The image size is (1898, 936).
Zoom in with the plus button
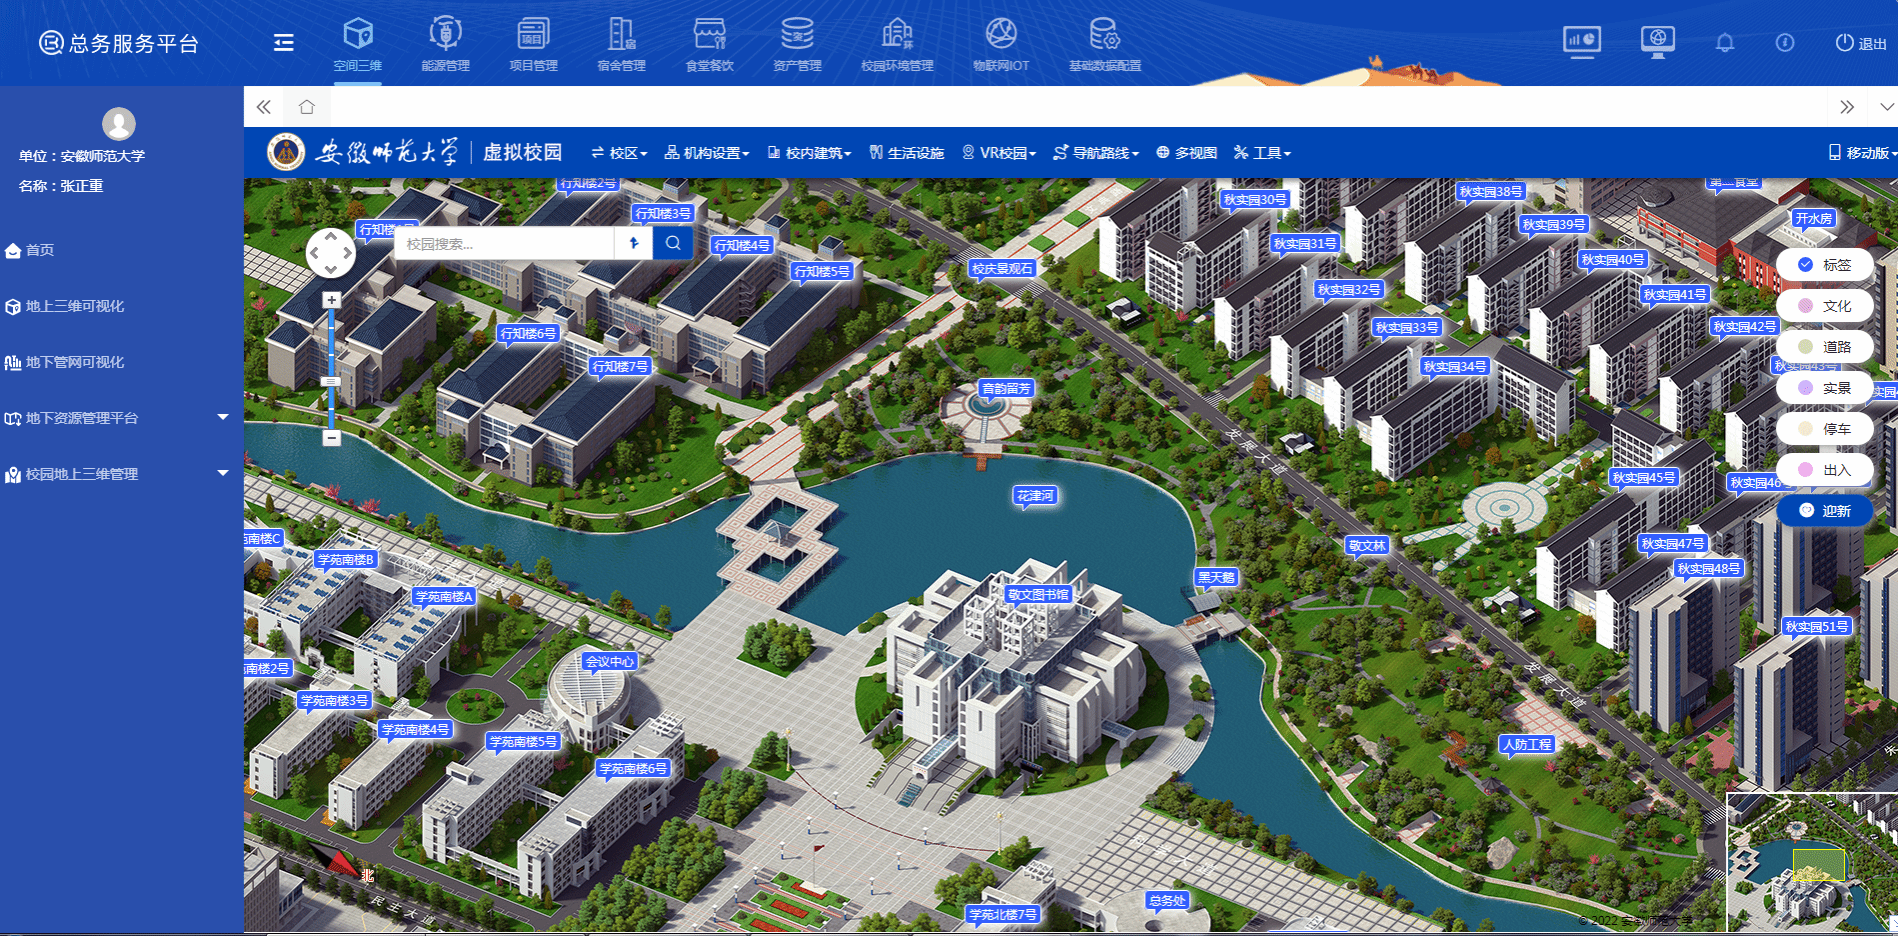pyautogui.click(x=332, y=300)
